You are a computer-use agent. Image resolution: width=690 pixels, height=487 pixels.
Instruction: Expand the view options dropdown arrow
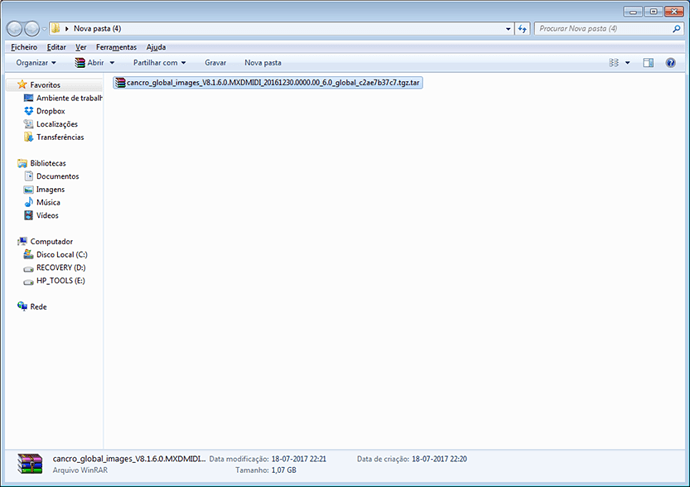tap(627, 62)
